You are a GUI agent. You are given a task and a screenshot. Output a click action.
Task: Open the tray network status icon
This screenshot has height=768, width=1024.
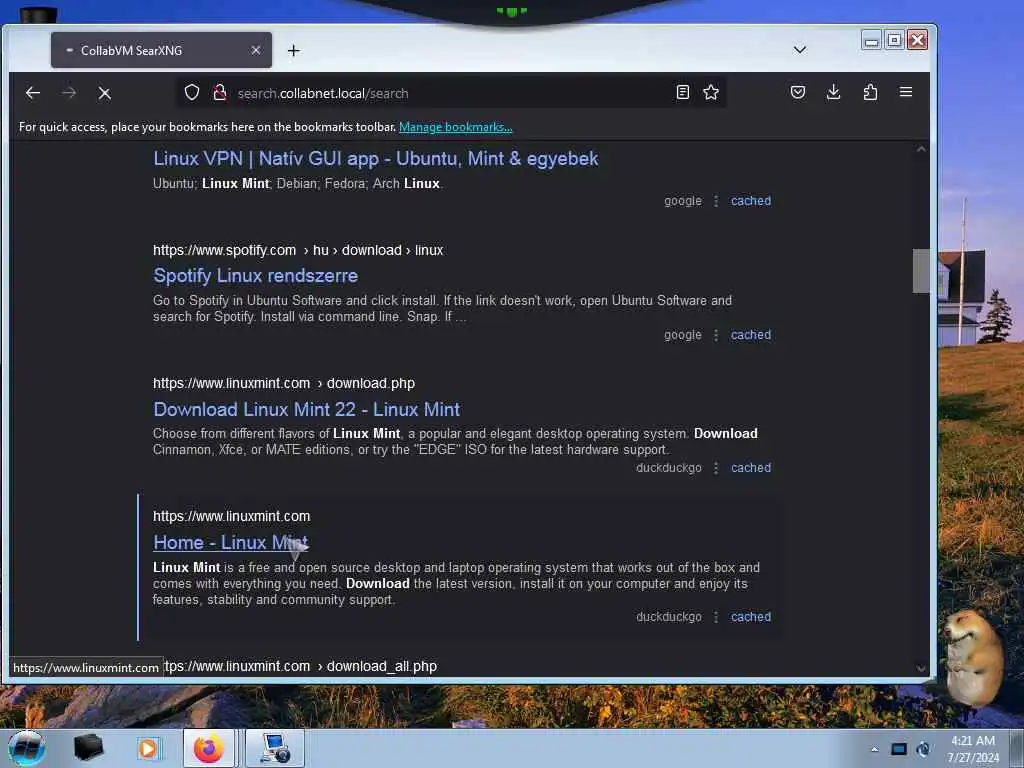click(923, 749)
